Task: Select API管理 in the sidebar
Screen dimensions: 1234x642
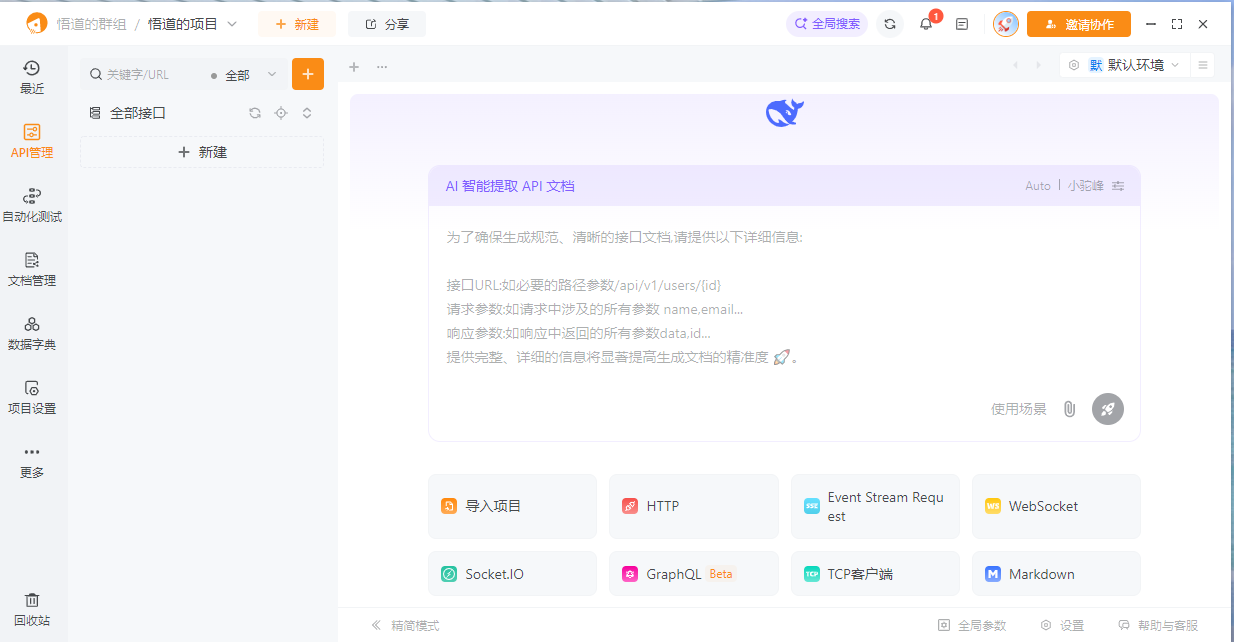Action: tap(32, 141)
